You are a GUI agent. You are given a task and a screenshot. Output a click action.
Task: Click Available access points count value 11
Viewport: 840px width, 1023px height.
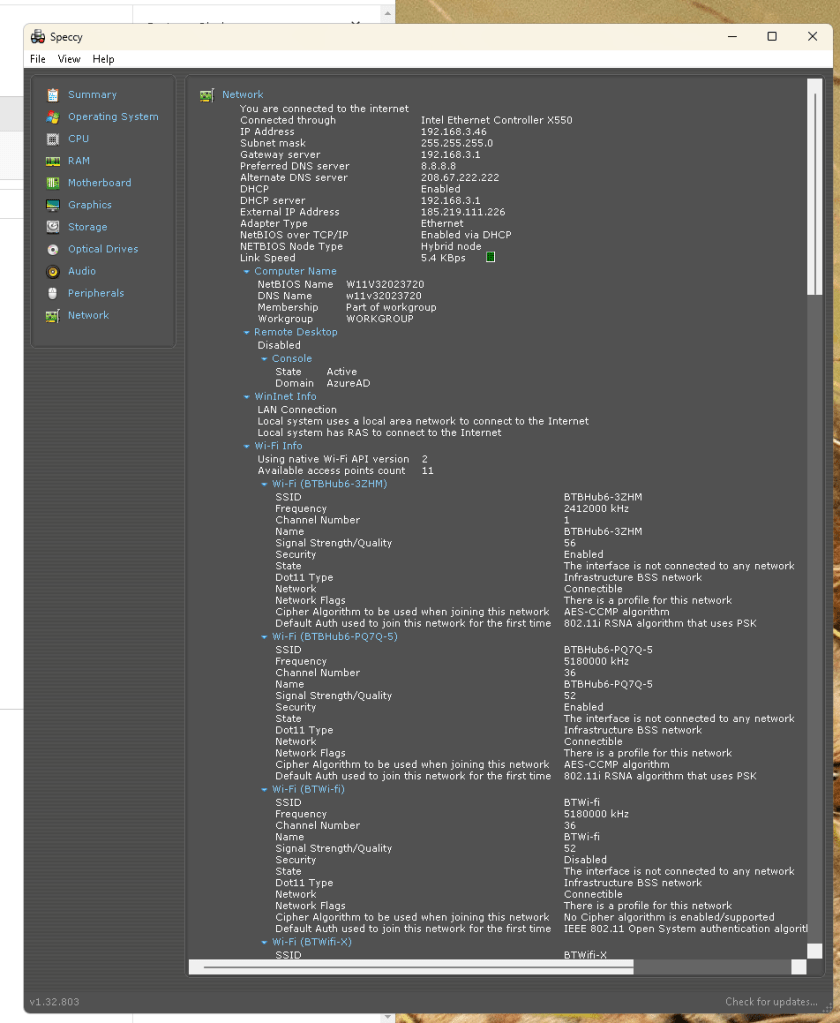tap(427, 471)
